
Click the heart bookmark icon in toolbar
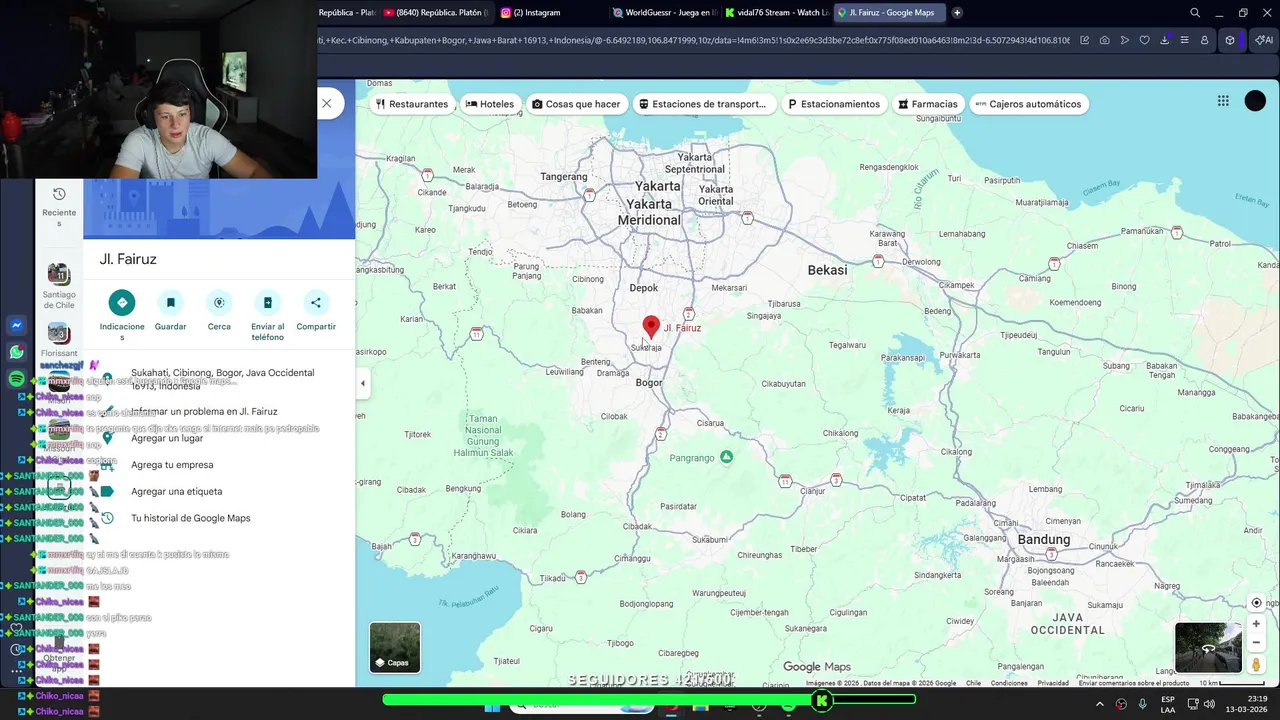[x=1144, y=40]
